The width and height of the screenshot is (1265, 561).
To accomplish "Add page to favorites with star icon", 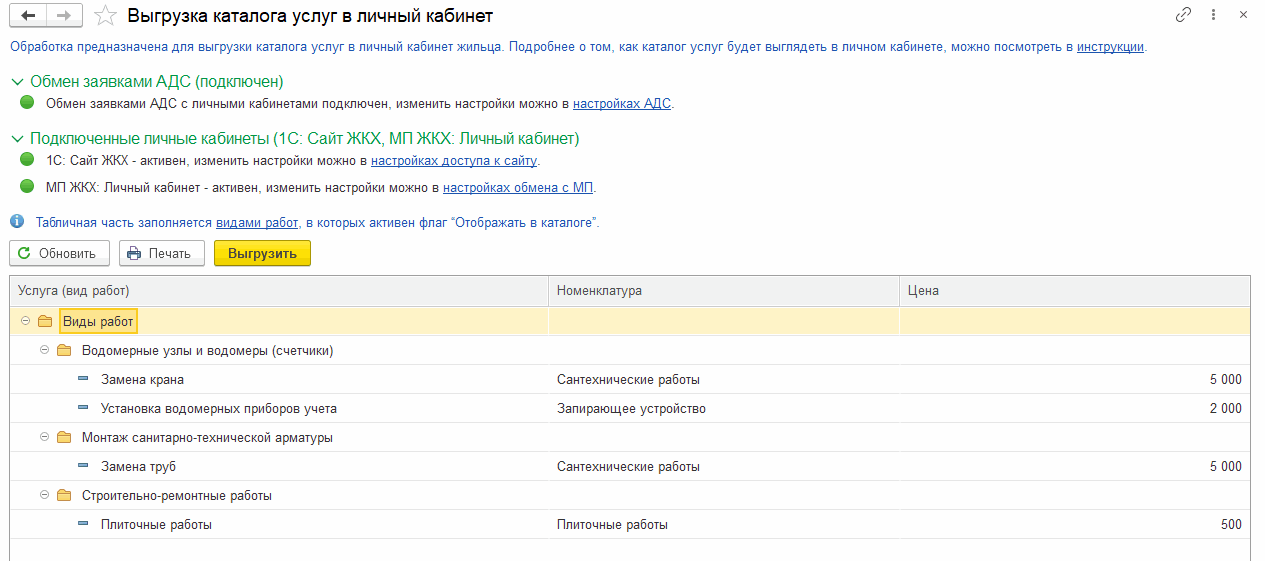I will 104,16.
